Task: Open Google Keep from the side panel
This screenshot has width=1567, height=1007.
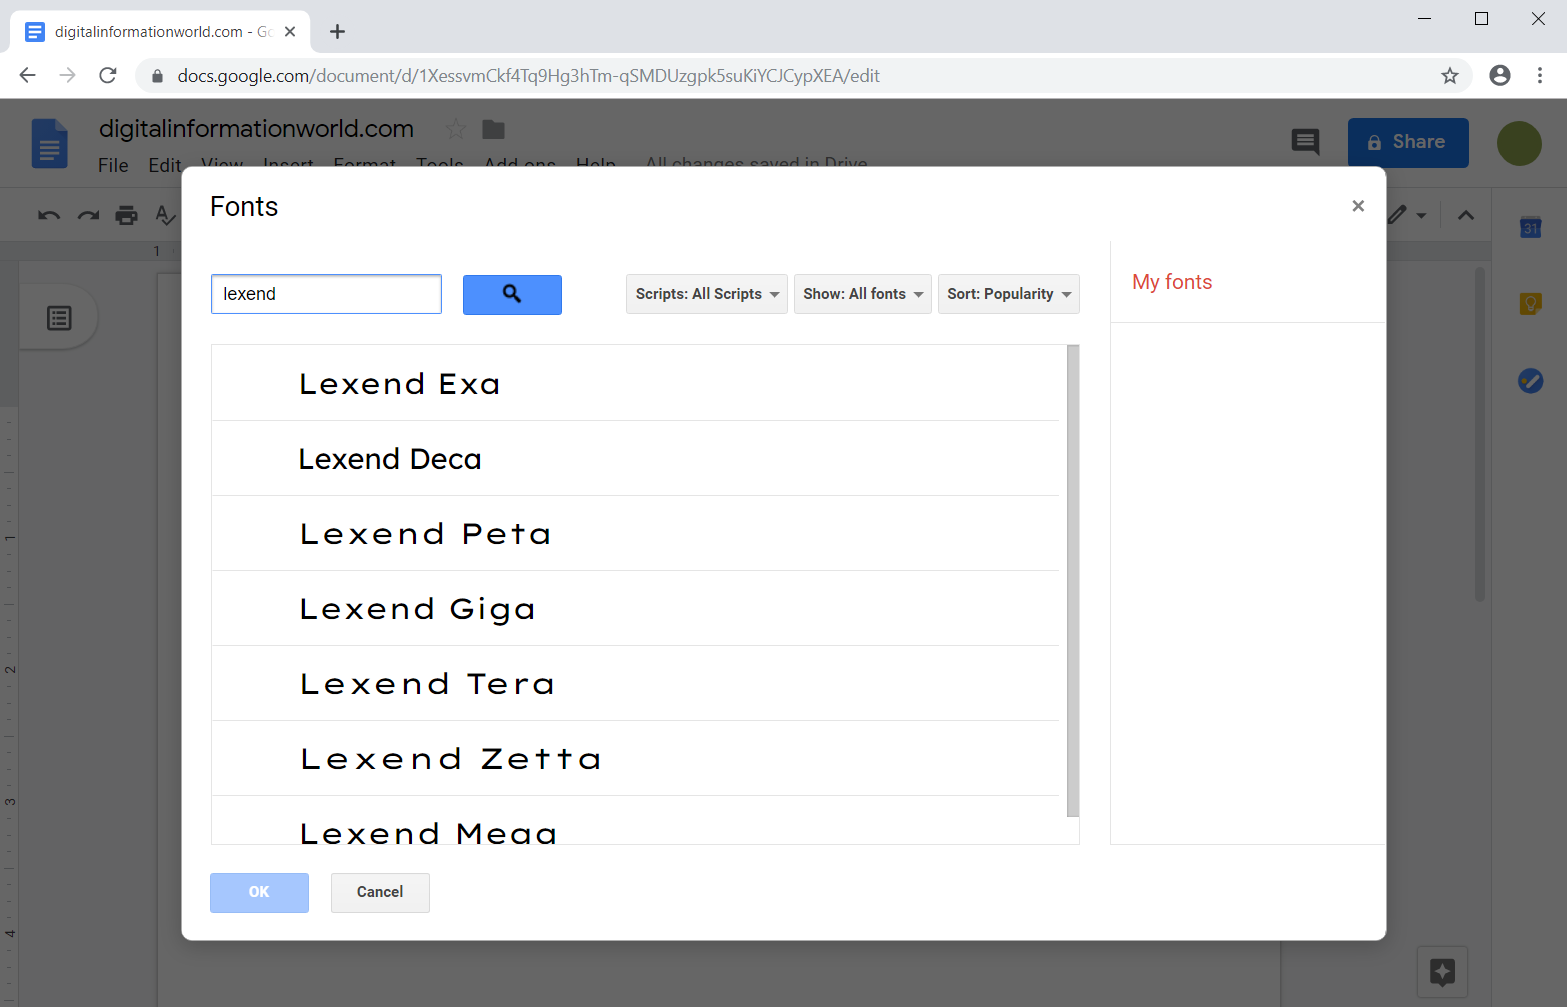Action: [1530, 304]
